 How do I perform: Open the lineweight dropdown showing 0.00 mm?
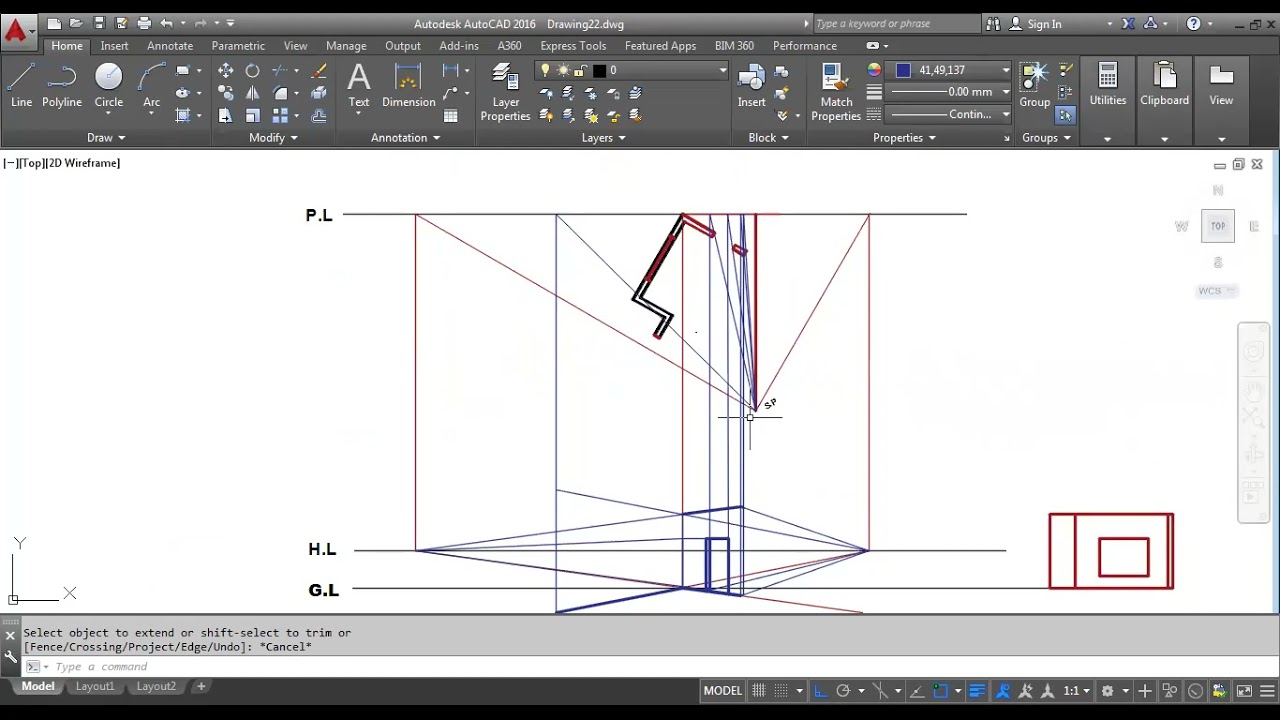[950, 92]
